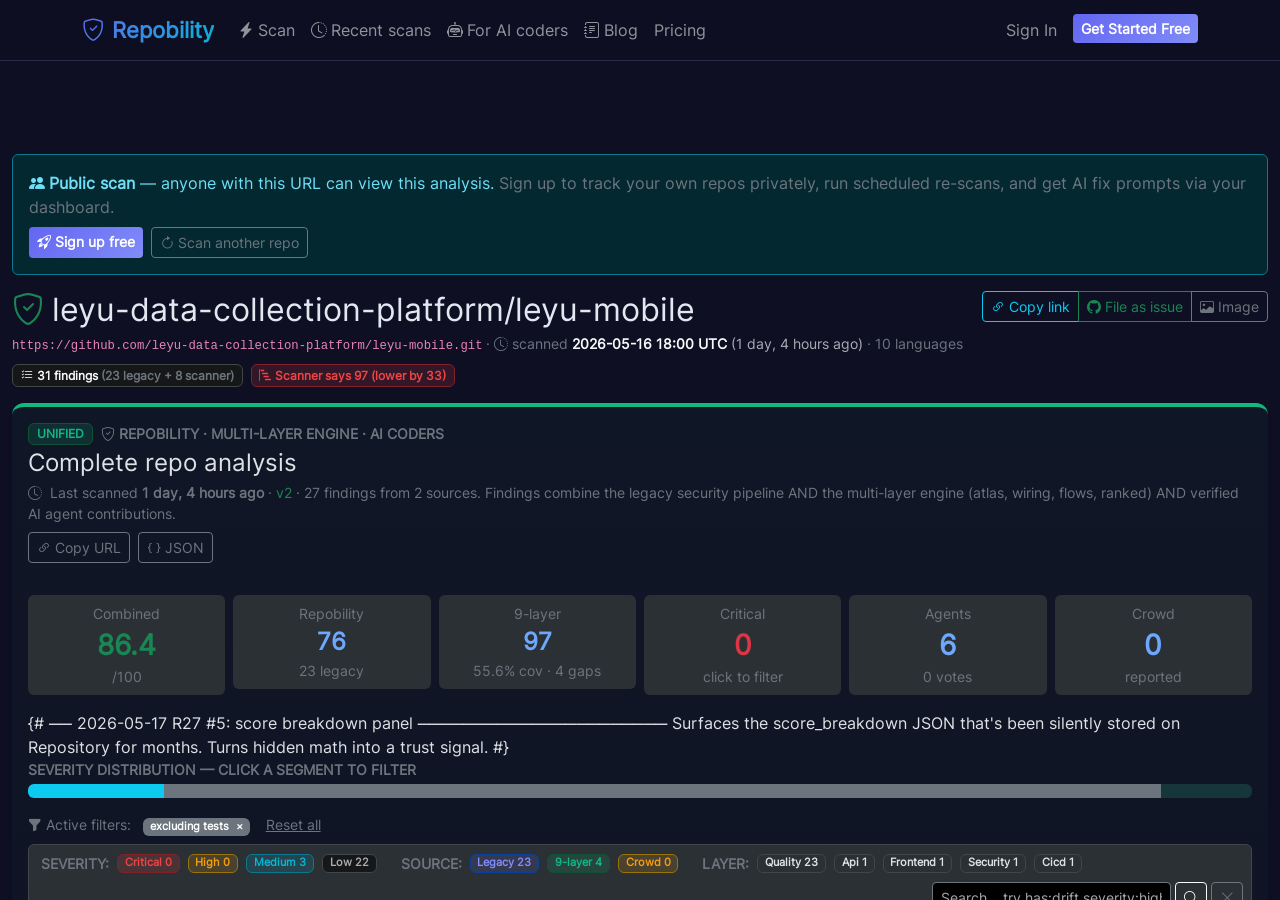Click the Get Started Free button
Viewport: 1280px width, 900px height.
coord(1135,29)
